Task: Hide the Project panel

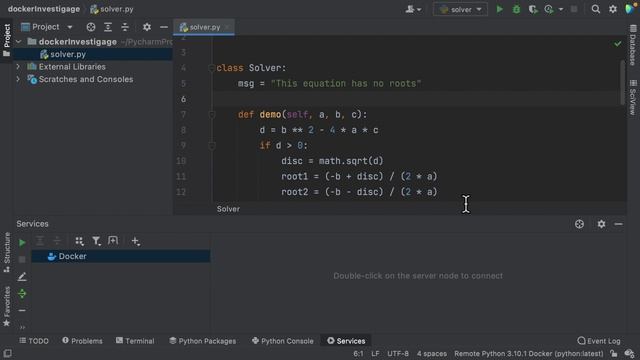Action: (x=164, y=27)
